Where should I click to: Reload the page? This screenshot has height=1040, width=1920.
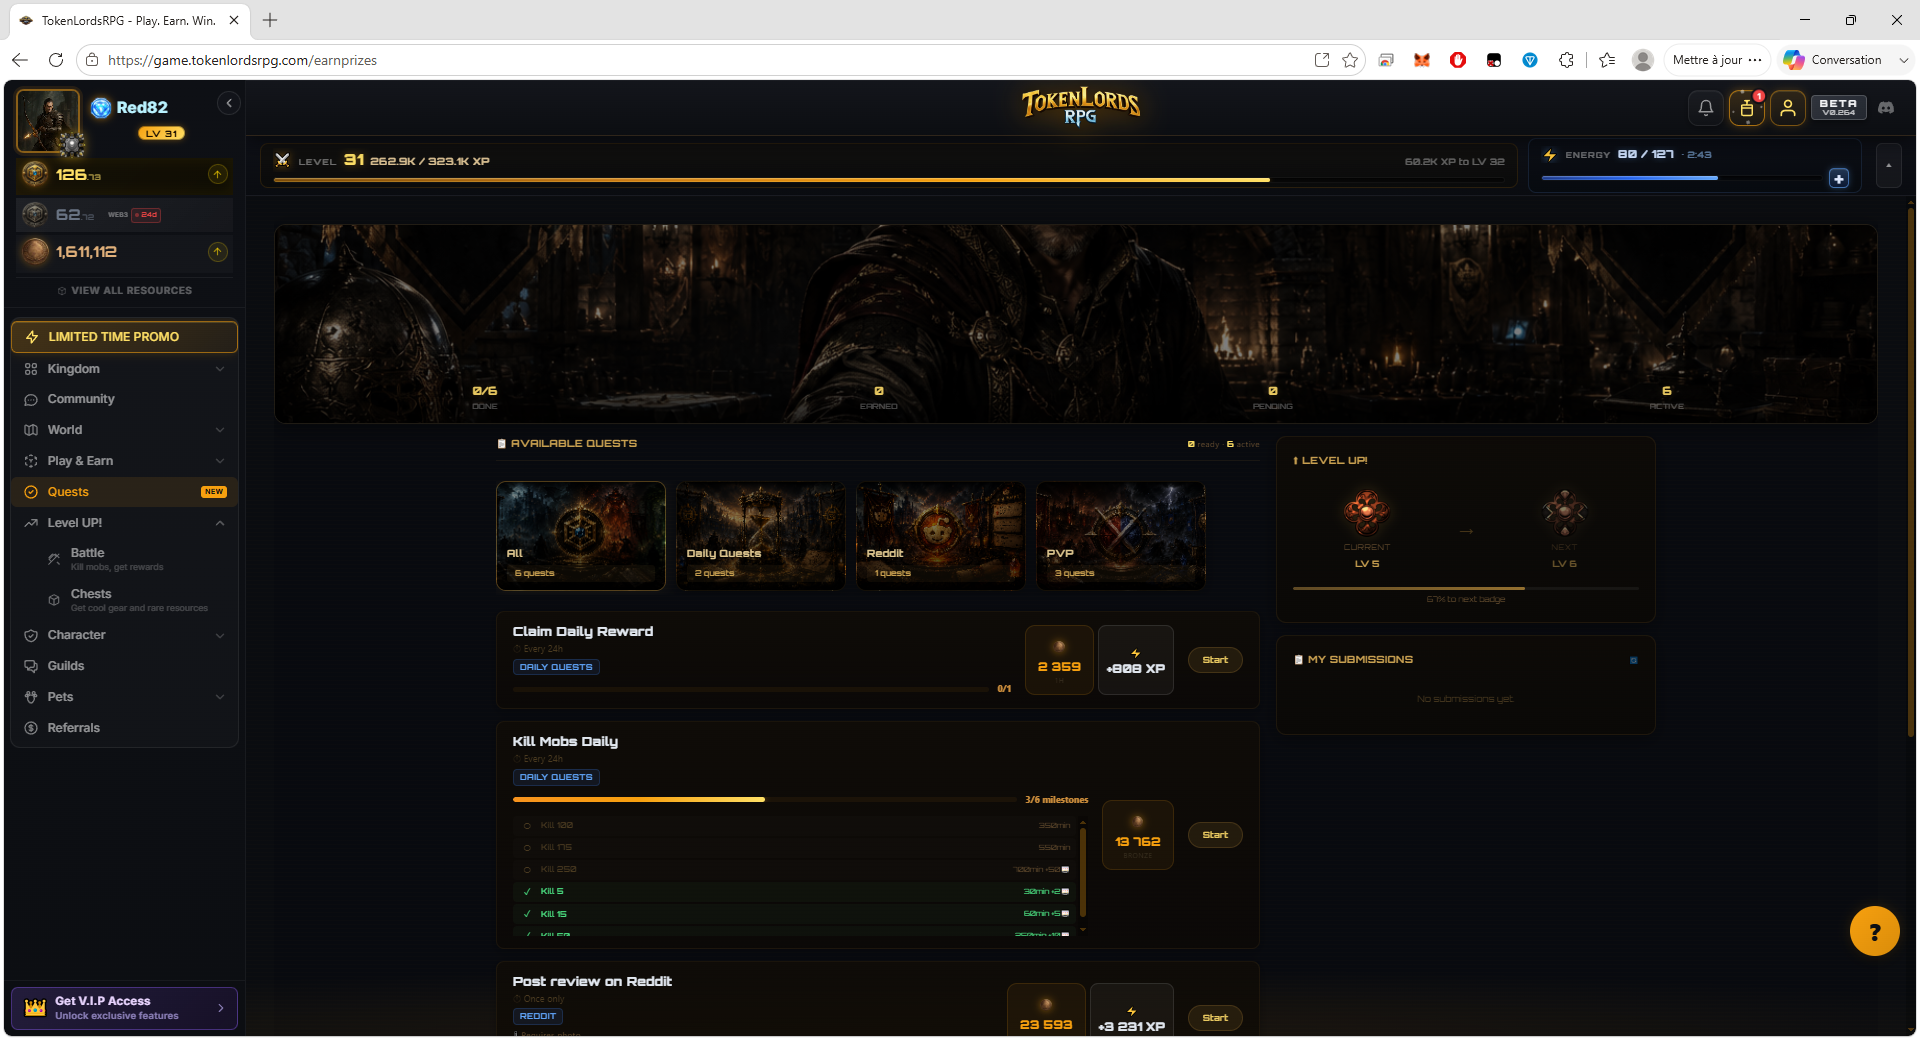pyautogui.click(x=56, y=60)
